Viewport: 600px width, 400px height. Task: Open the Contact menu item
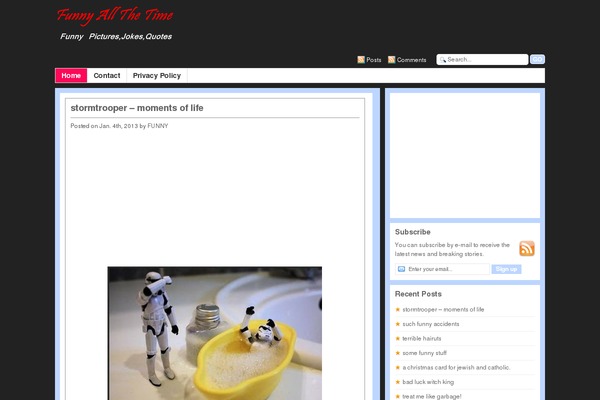107,75
